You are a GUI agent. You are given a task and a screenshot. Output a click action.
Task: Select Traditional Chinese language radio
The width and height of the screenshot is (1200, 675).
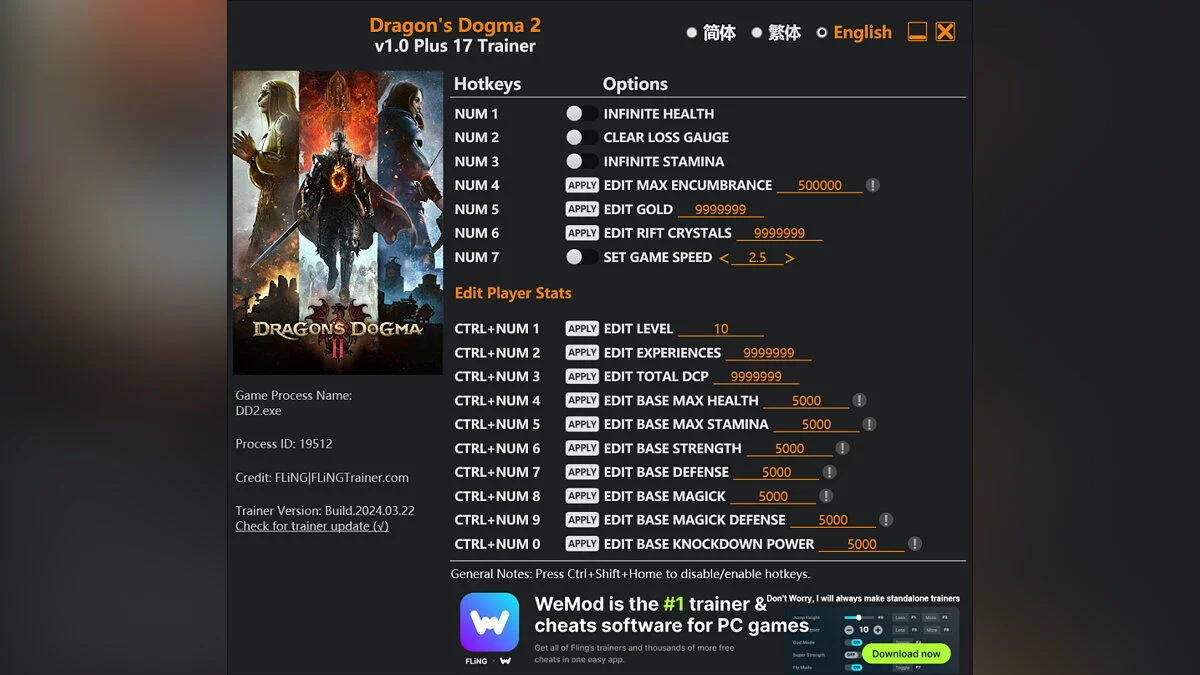point(757,32)
